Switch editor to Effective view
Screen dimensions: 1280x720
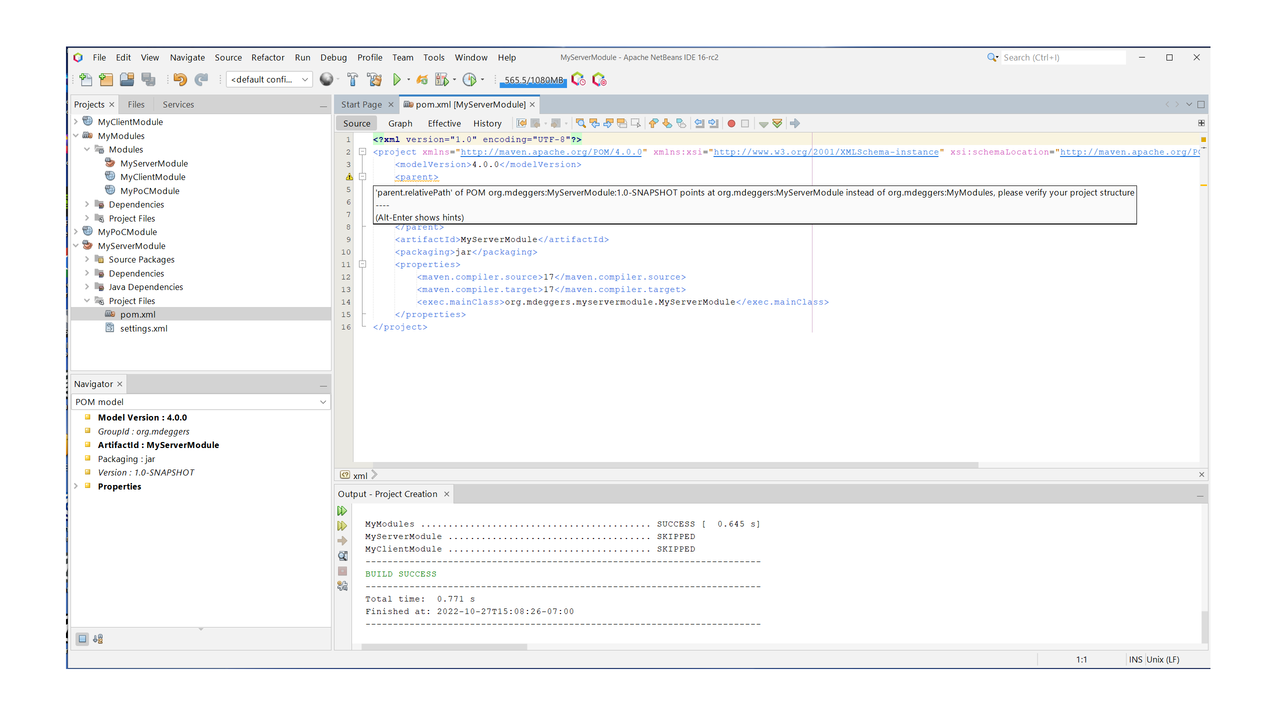tap(444, 123)
